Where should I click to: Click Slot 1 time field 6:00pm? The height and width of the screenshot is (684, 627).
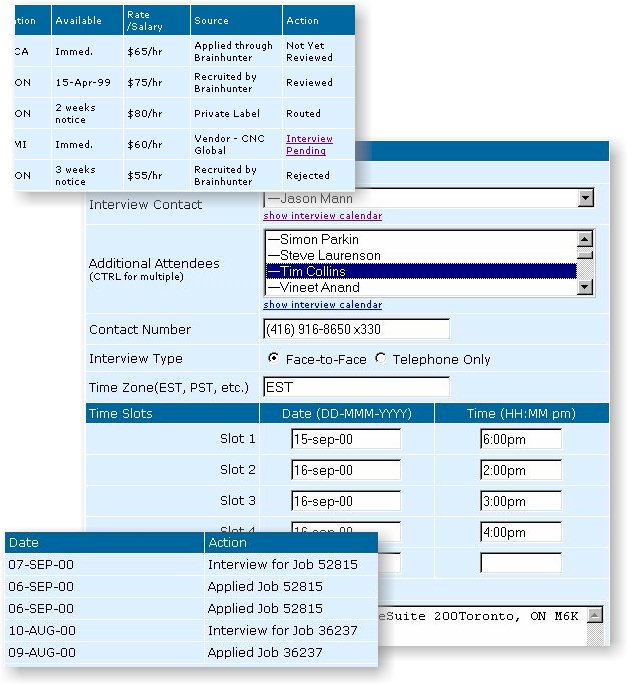click(521, 439)
